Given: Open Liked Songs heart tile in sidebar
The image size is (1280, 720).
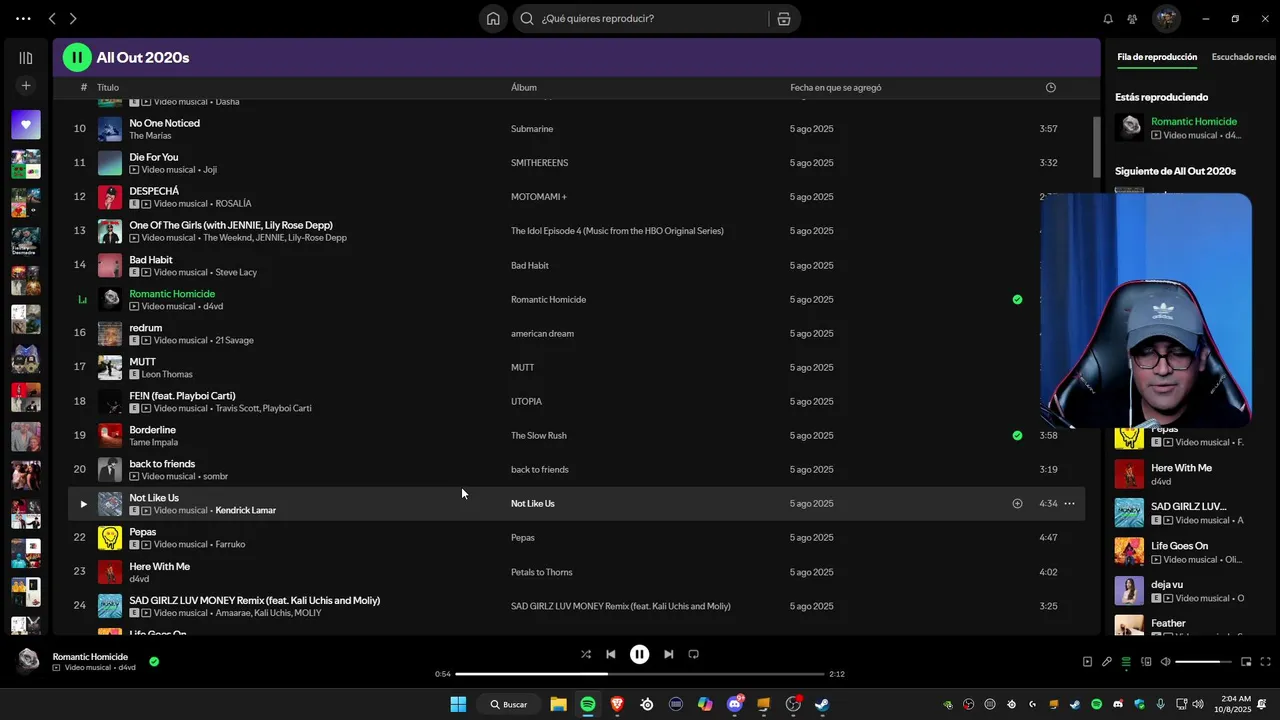Looking at the screenshot, I should pos(26,125).
